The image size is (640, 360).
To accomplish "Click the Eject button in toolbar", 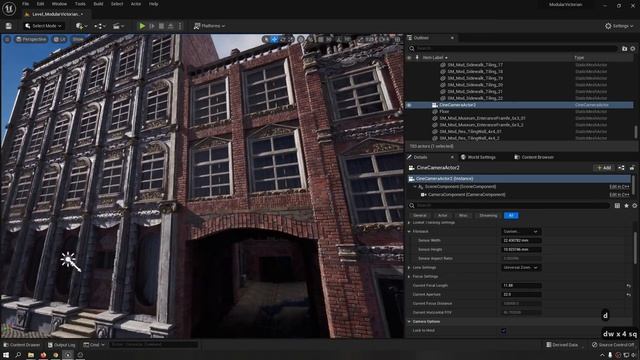I will tap(171, 26).
